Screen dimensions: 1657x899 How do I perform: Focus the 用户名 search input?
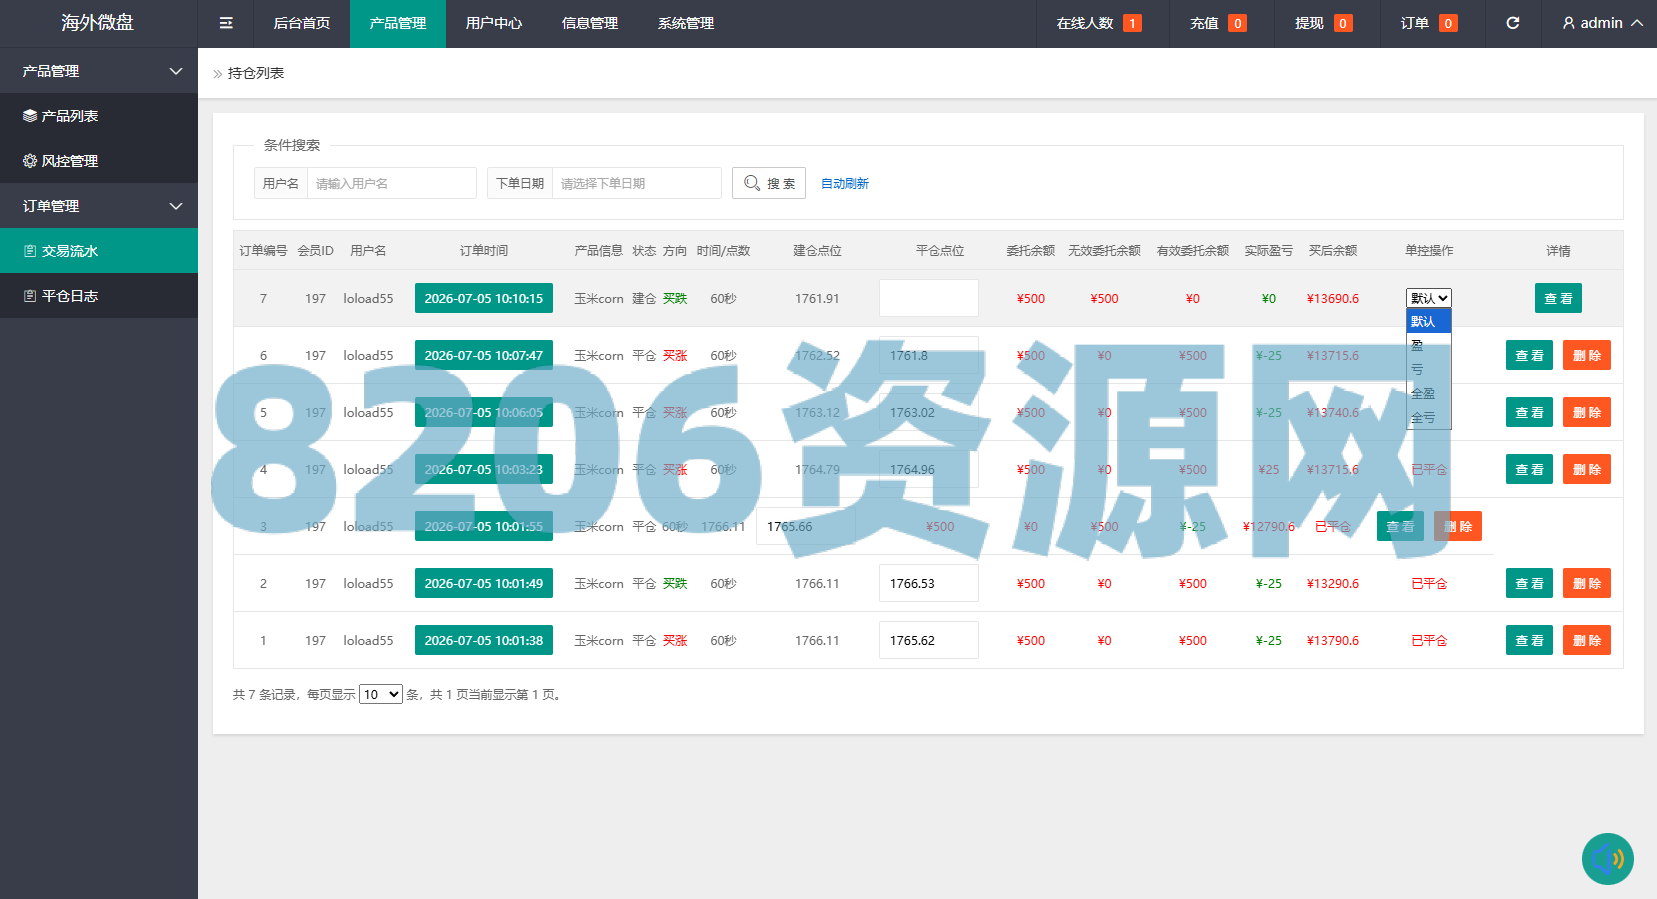coord(391,183)
